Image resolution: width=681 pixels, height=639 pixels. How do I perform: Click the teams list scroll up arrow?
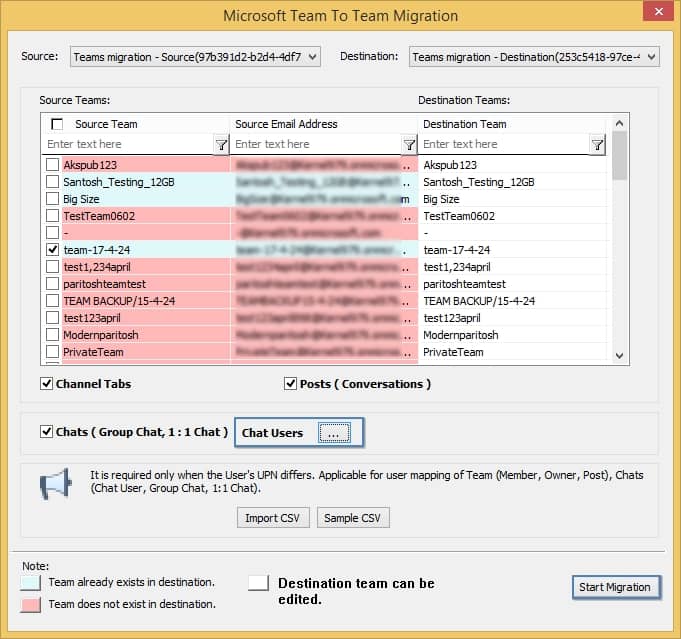(619, 123)
